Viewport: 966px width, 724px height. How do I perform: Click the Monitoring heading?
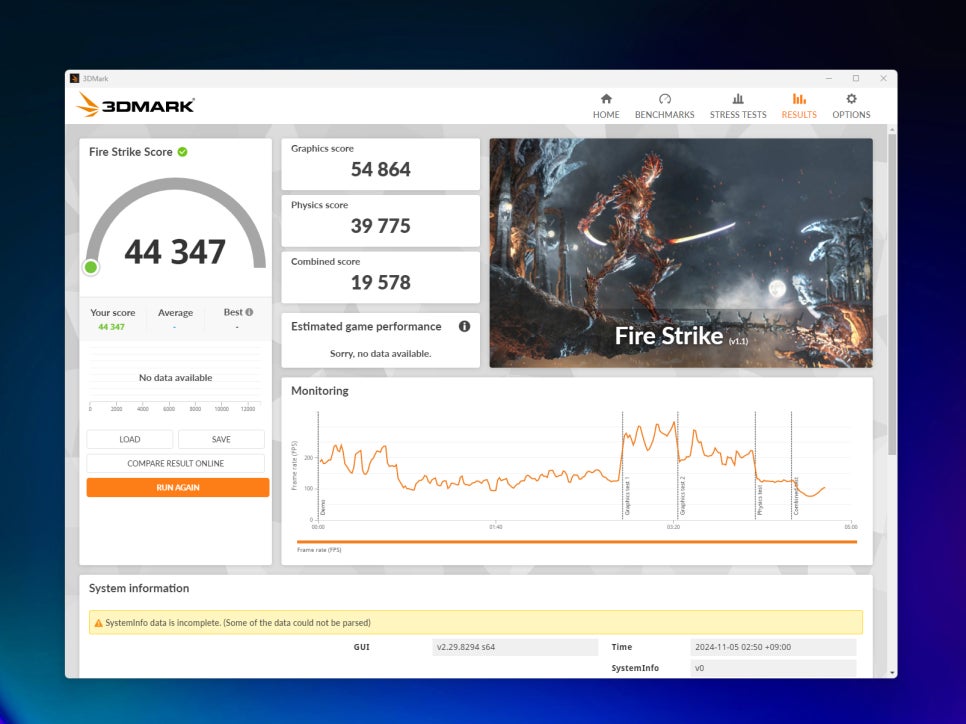tap(320, 391)
